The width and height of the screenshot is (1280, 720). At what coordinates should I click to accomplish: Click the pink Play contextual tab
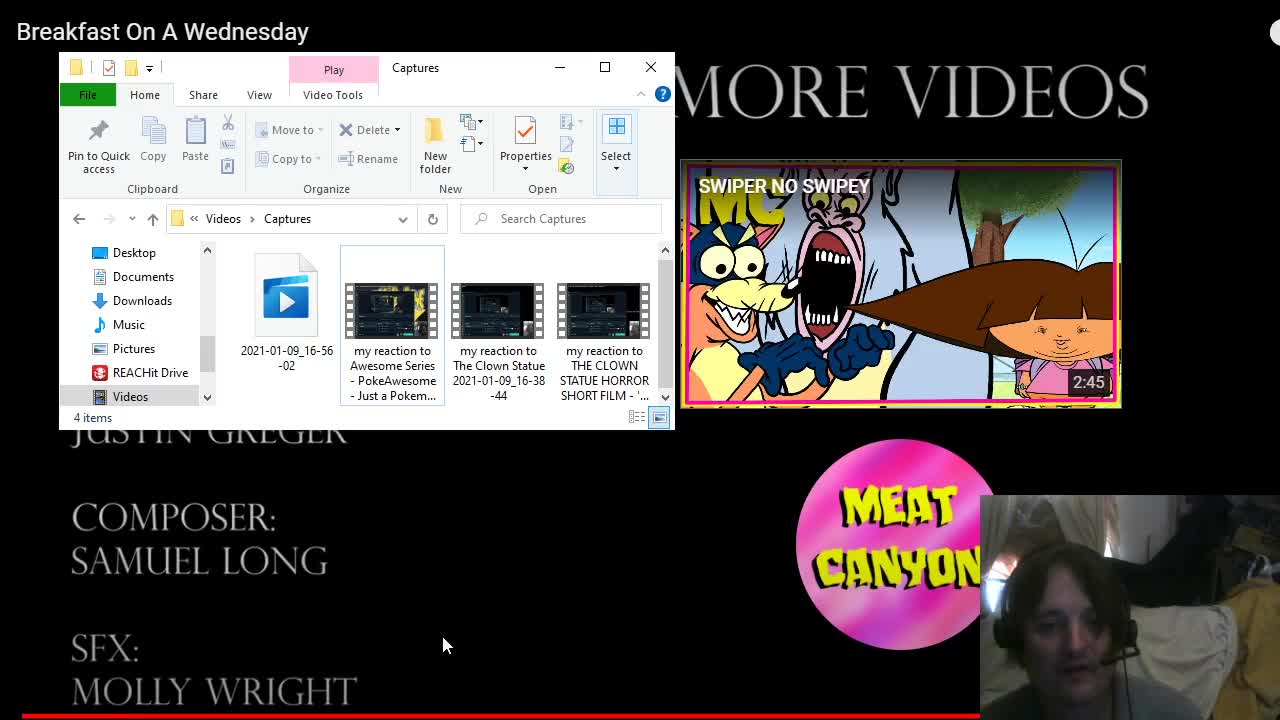(x=334, y=70)
